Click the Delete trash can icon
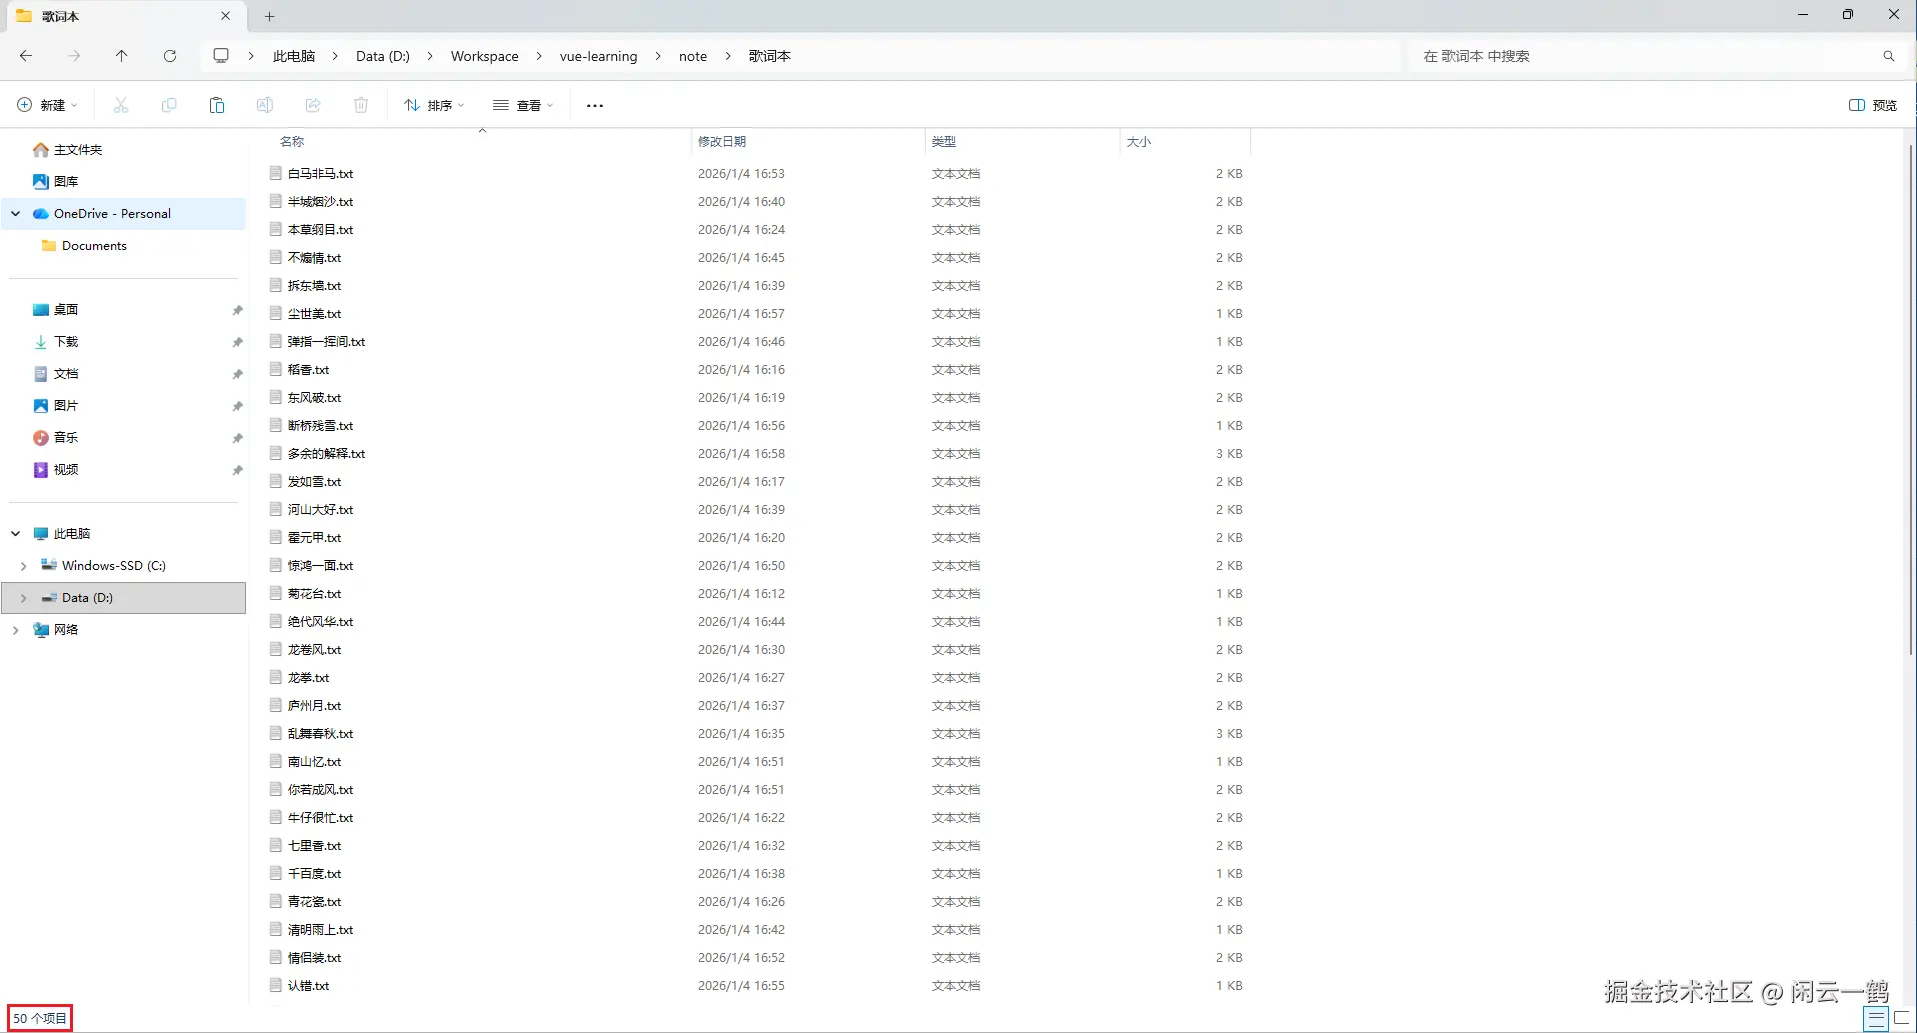Screen dimensions: 1917x1033 coord(361,105)
